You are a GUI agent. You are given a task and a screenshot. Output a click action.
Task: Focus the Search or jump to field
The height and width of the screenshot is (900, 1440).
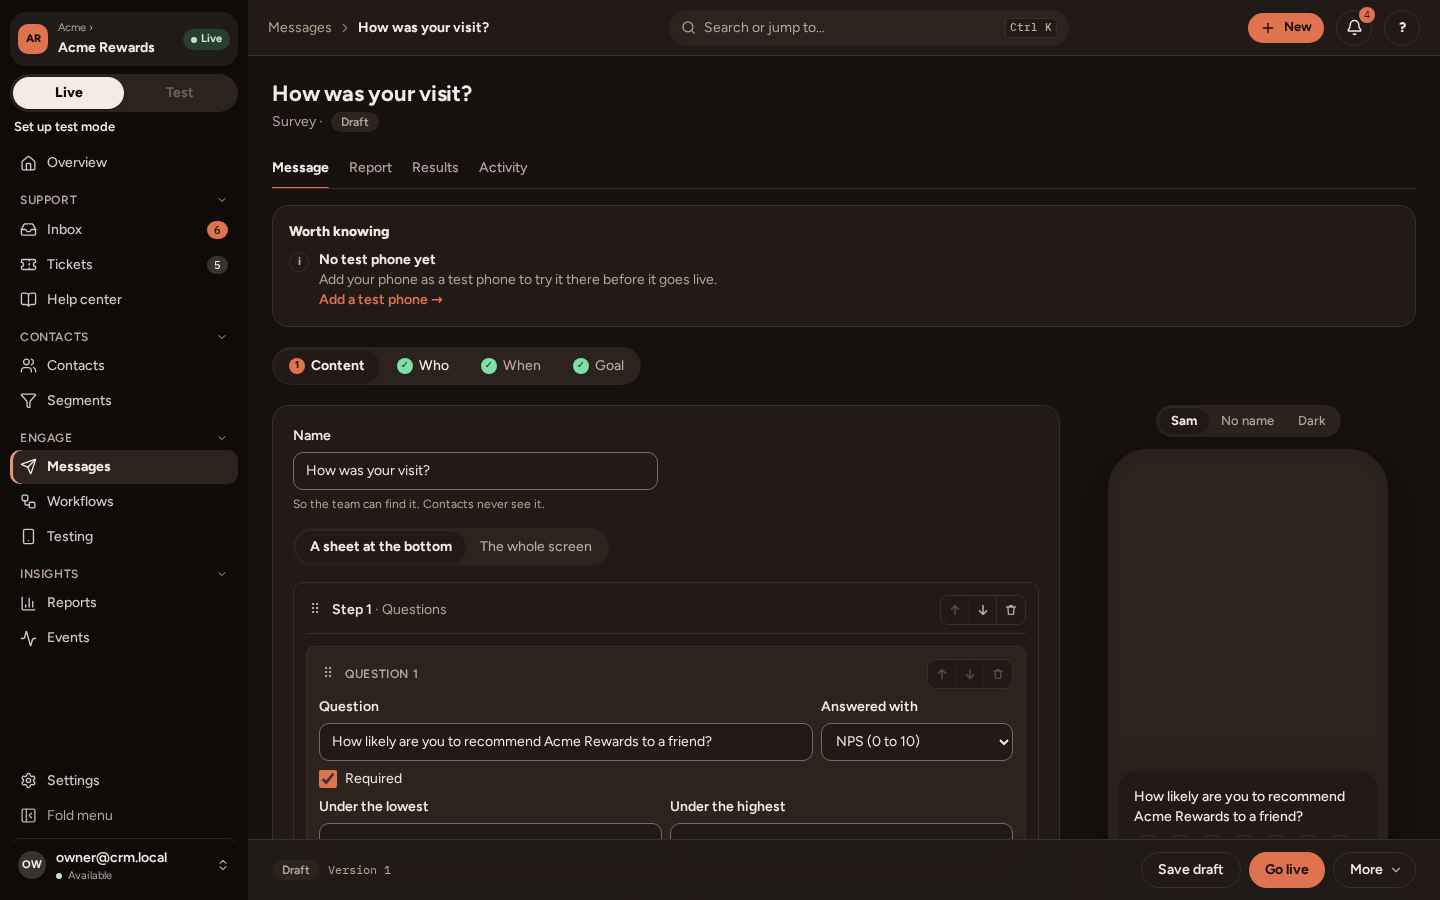[868, 28]
